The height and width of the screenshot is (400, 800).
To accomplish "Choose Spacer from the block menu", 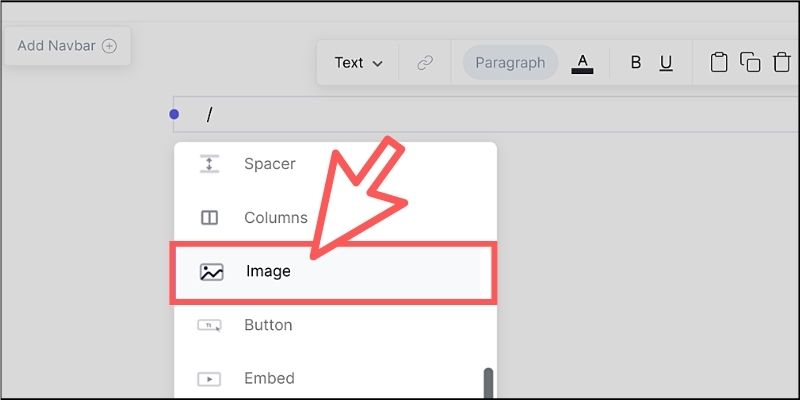I will click(269, 164).
